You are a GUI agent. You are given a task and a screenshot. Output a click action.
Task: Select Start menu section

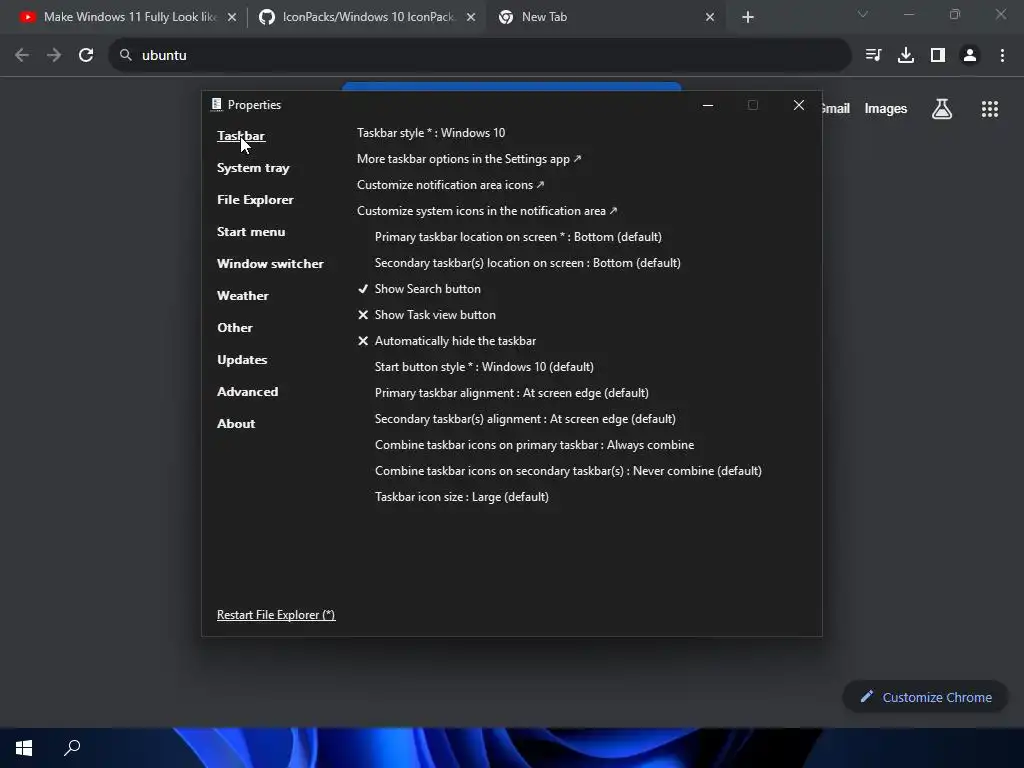pos(251,232)
